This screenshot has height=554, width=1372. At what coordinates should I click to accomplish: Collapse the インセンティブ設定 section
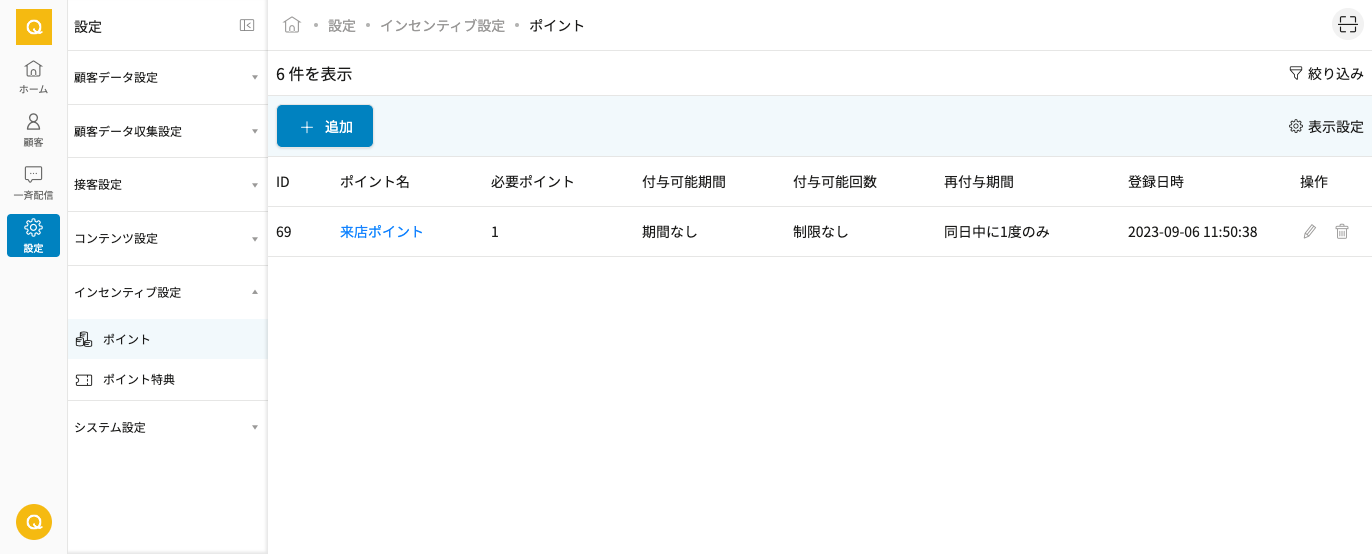166,293
